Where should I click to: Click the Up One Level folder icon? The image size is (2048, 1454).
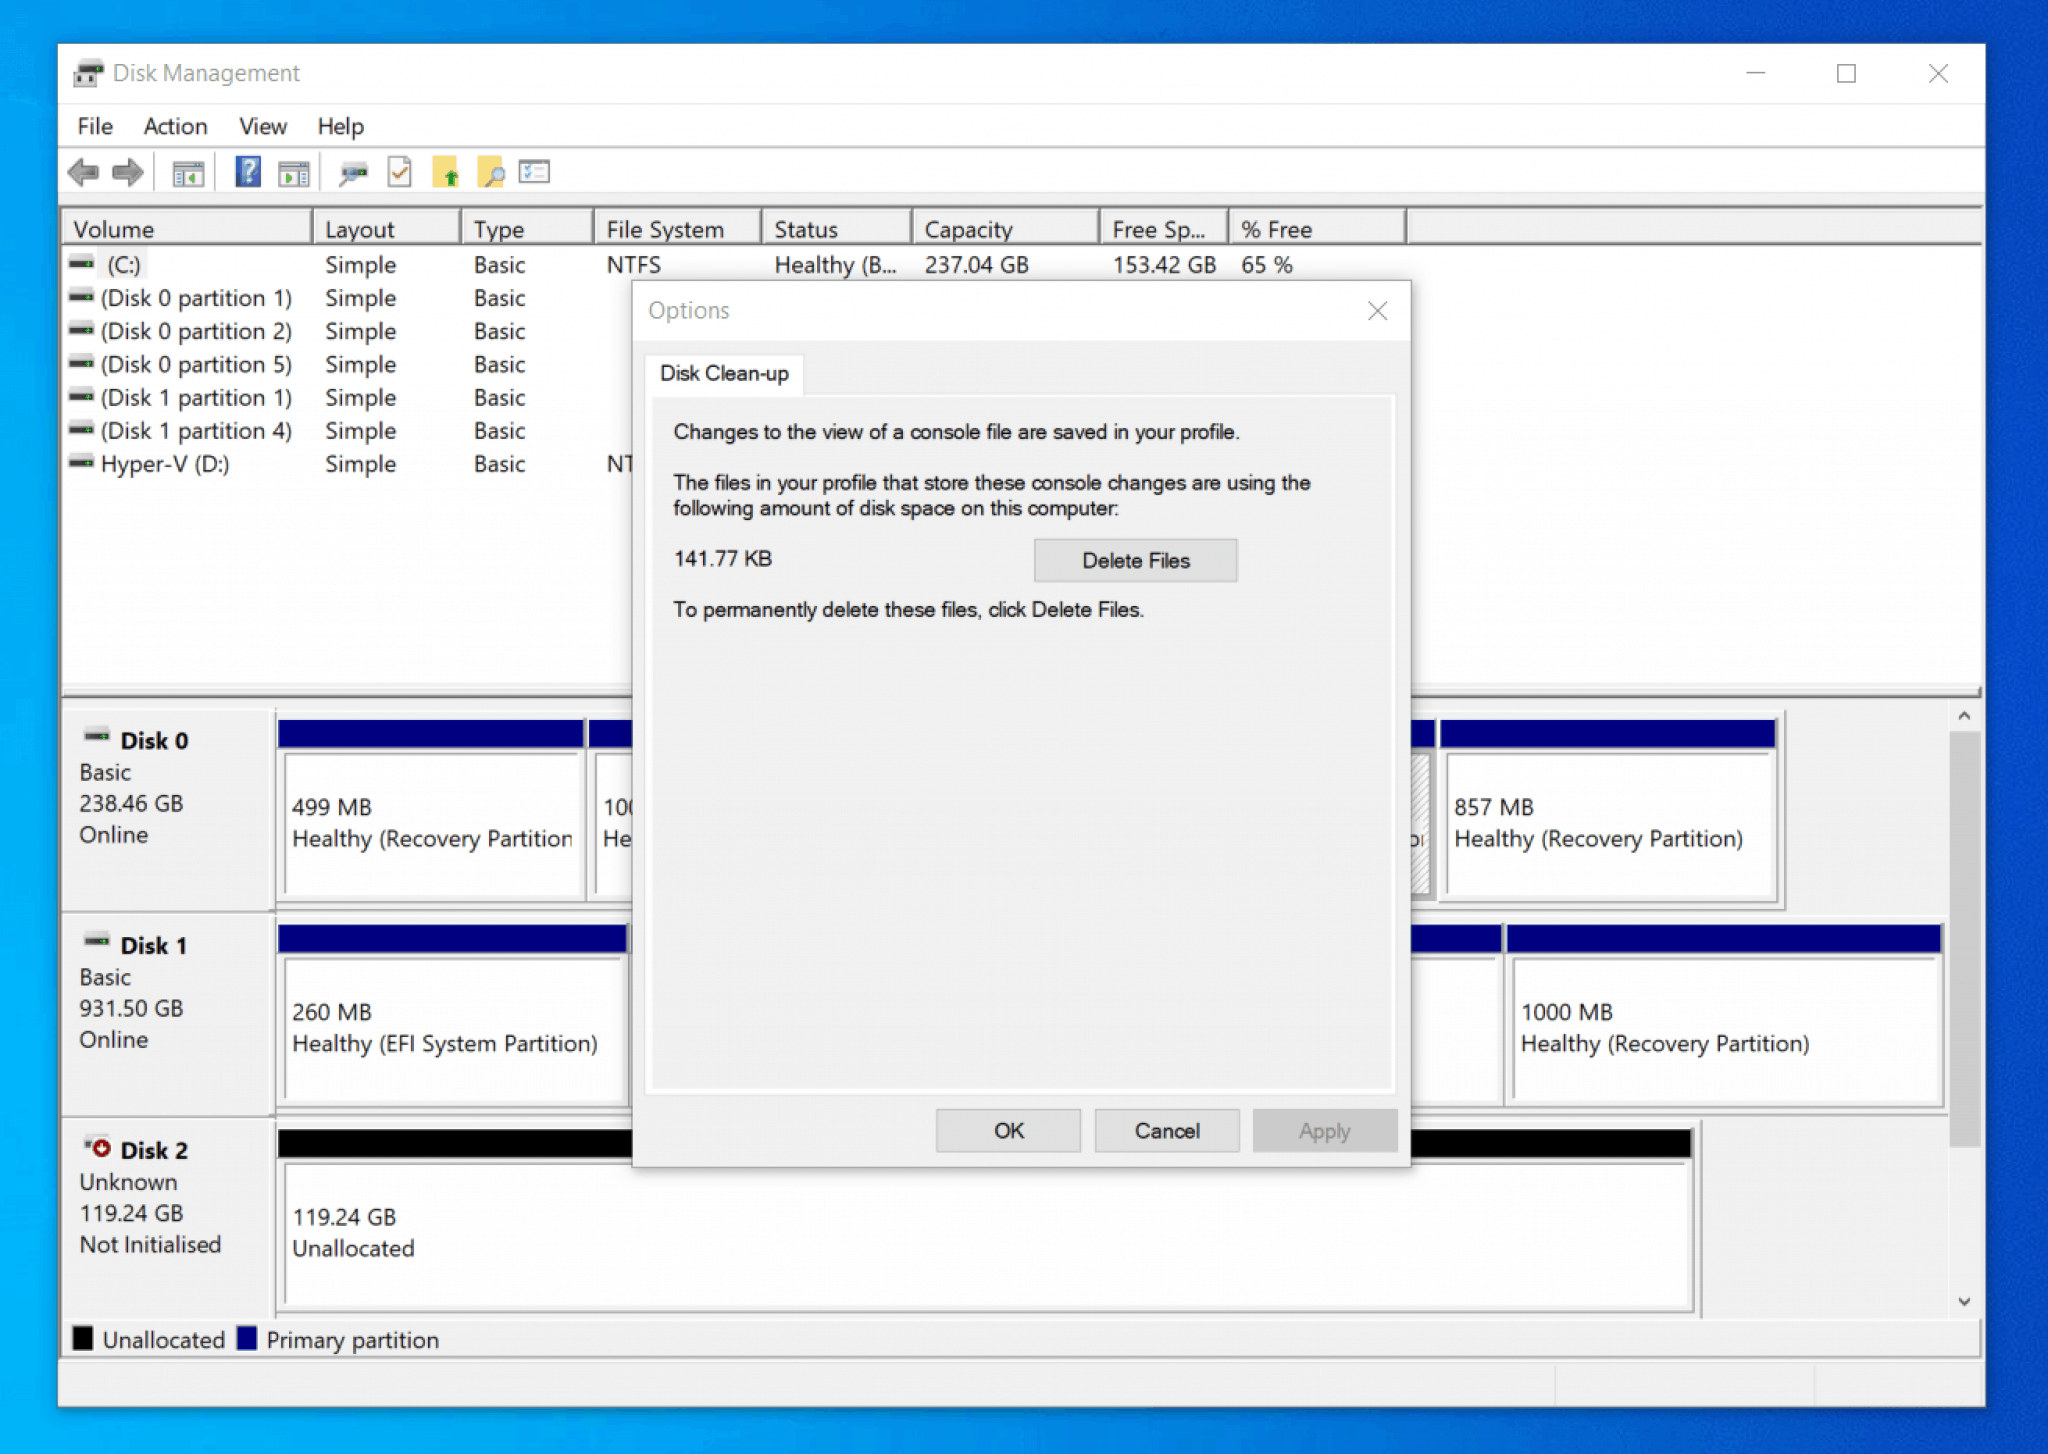[448, 172]
